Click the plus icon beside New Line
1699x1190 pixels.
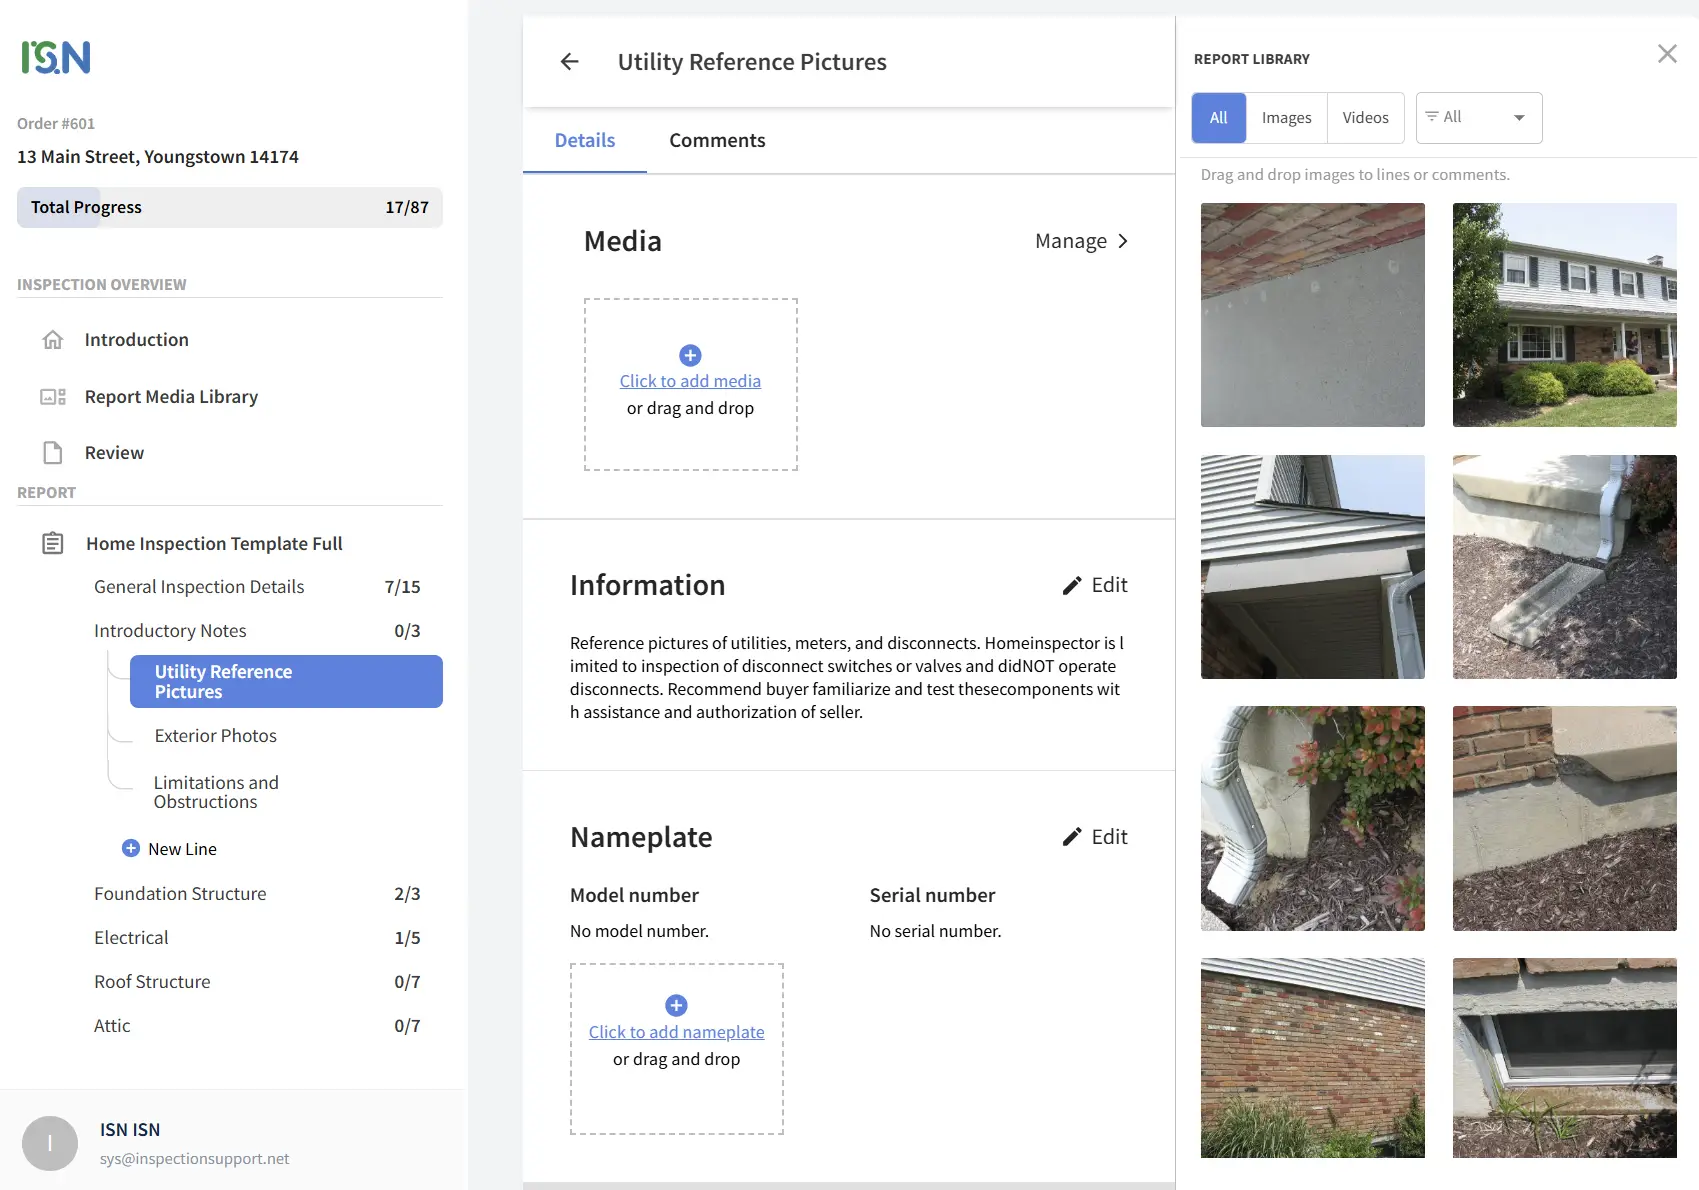[x=131, y=848]
